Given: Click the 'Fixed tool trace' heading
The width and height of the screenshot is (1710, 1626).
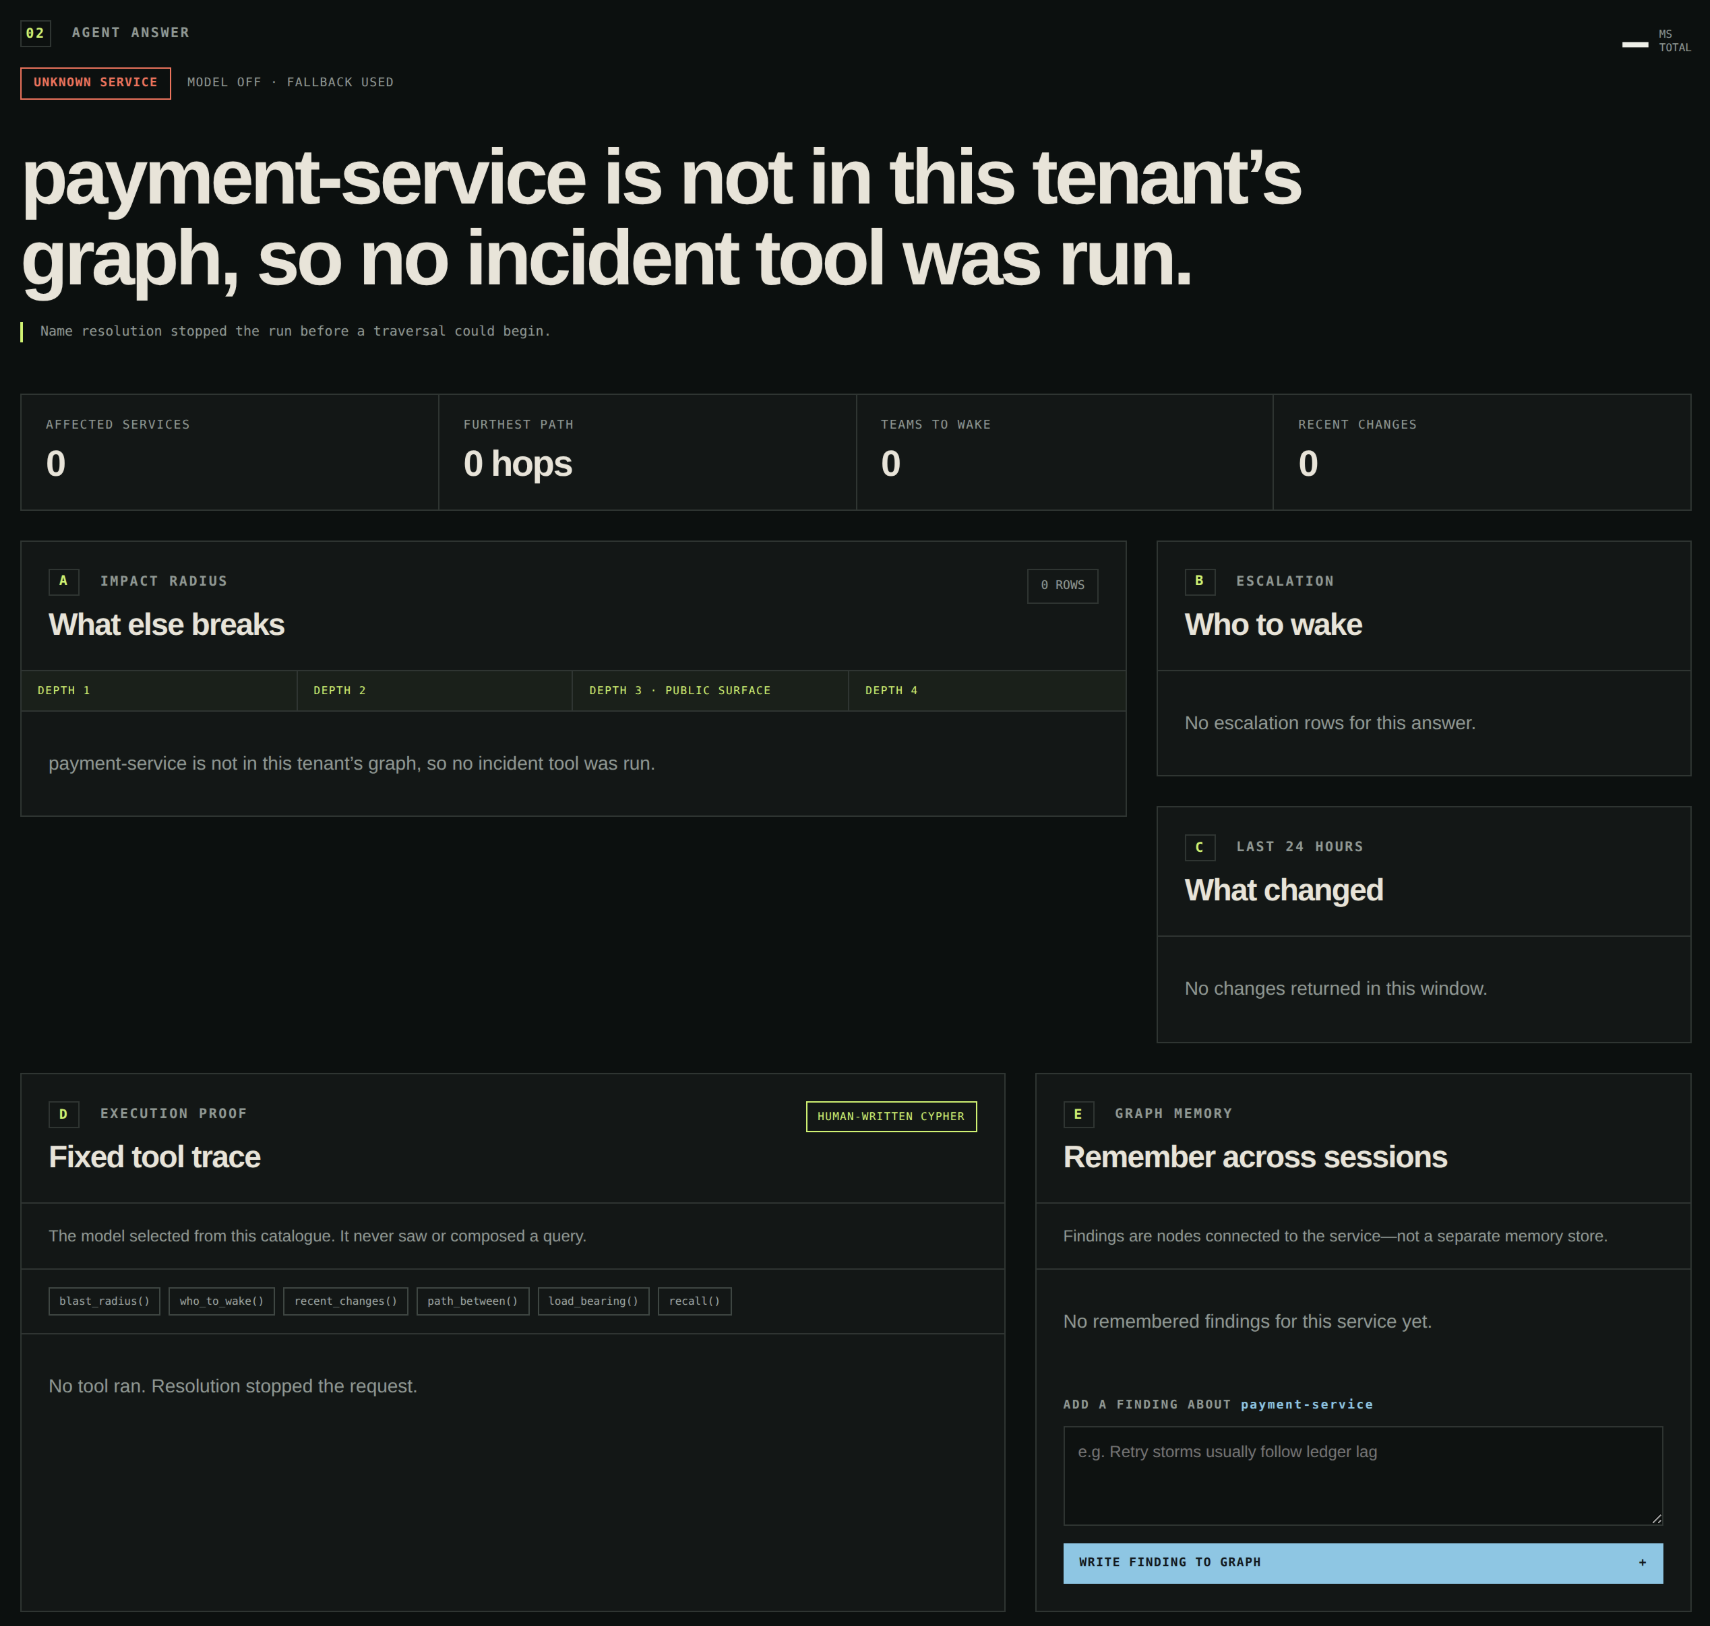Looking at the screenshot, I should 155,1157.
